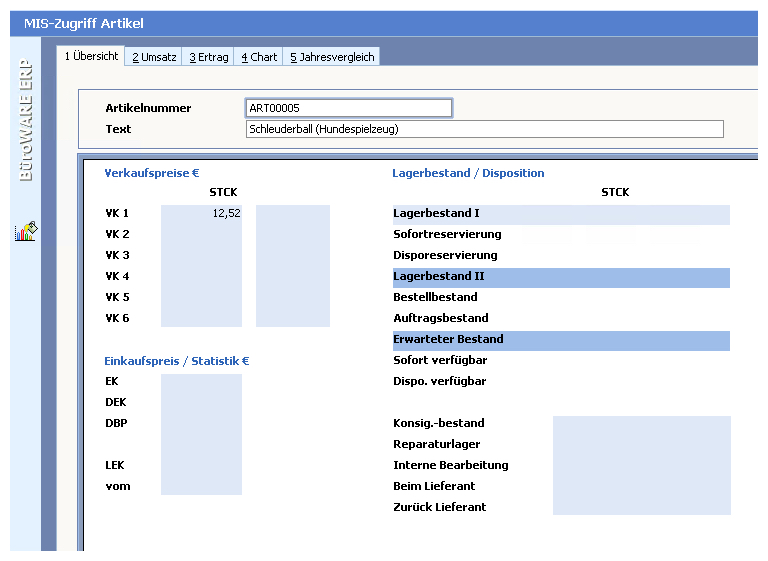Click the Konsig.-bestand value field
Screen dimensions: 768x561
(641, 424)
